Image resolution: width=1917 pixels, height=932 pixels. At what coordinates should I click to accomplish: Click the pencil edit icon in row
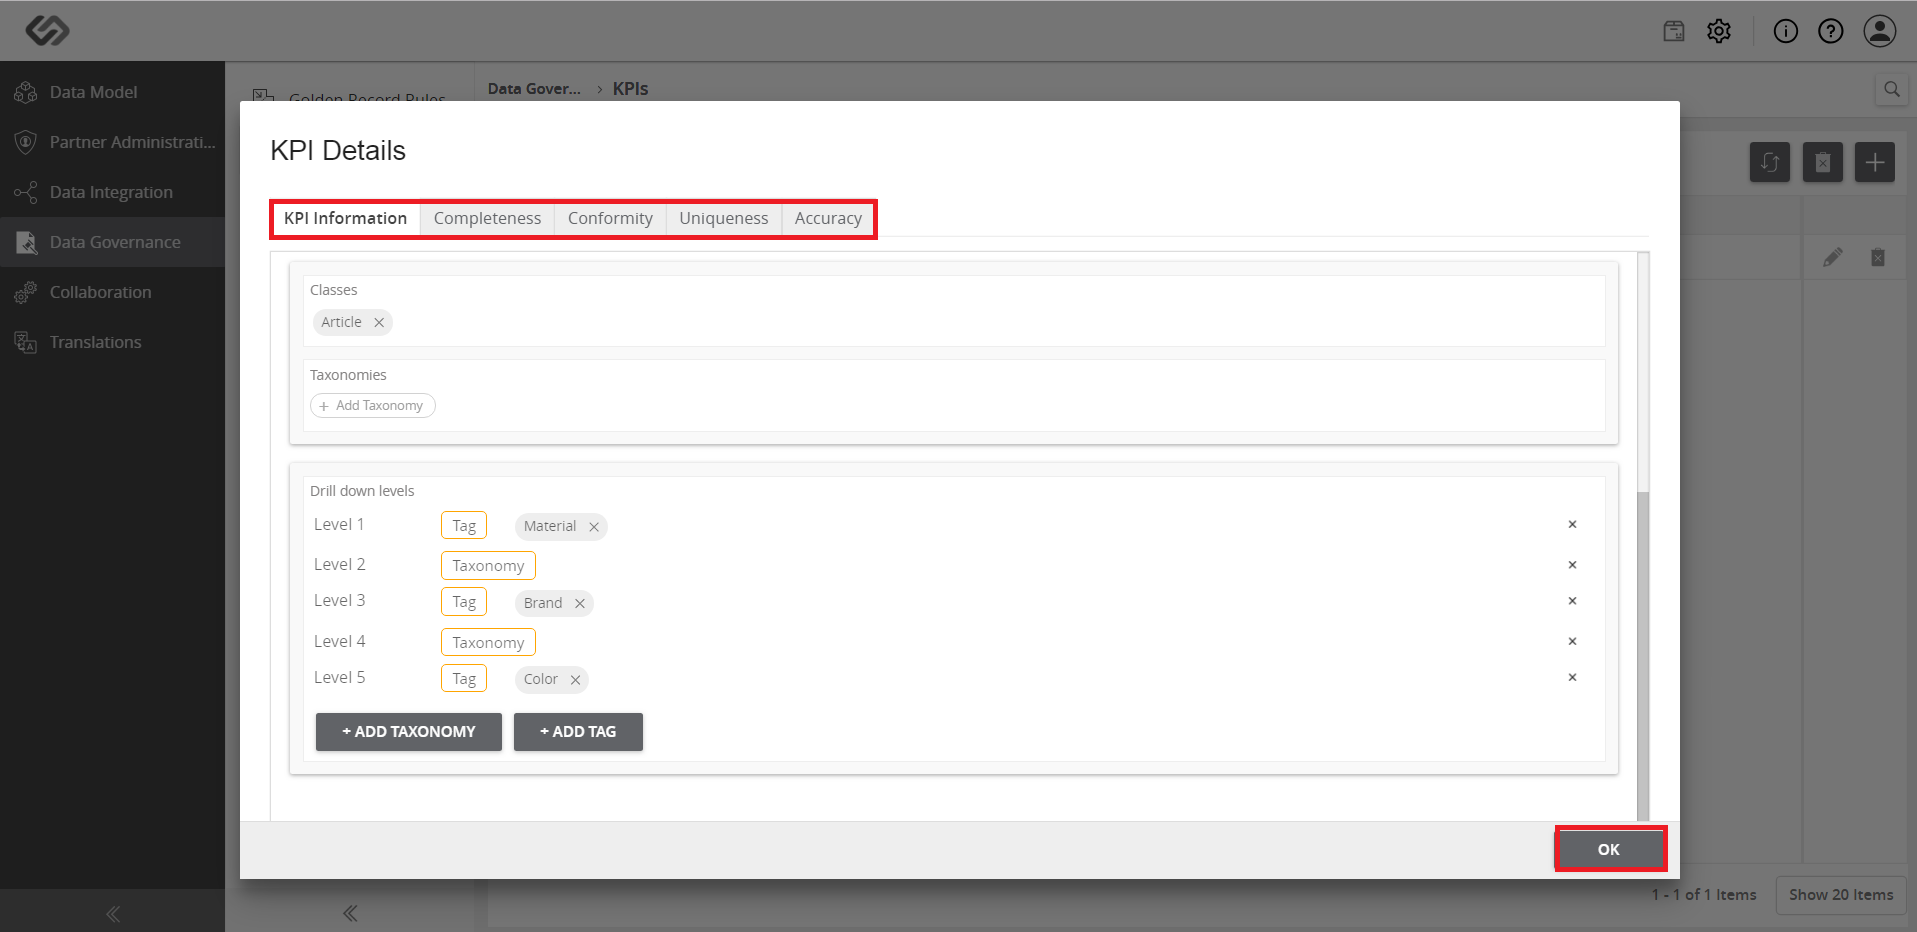(x=1832, y=258)
